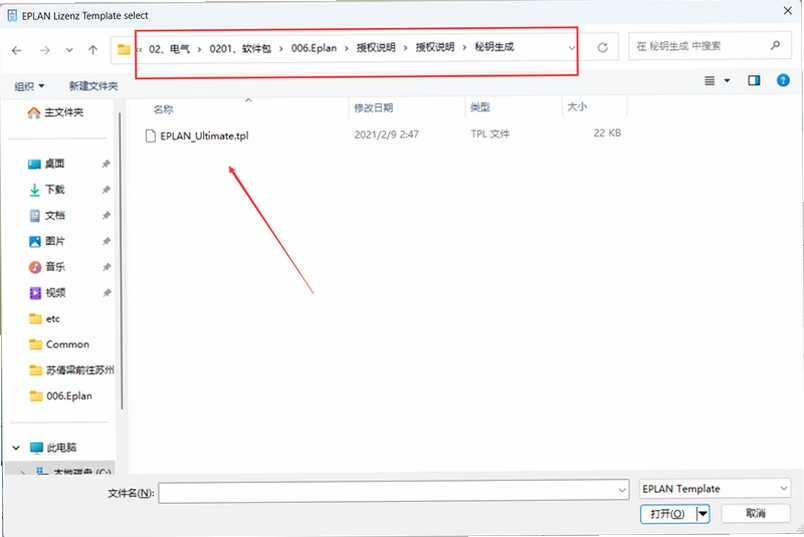
Task: Select the EPLAN_Ultimate.tpl file
Action: (204, 136)
